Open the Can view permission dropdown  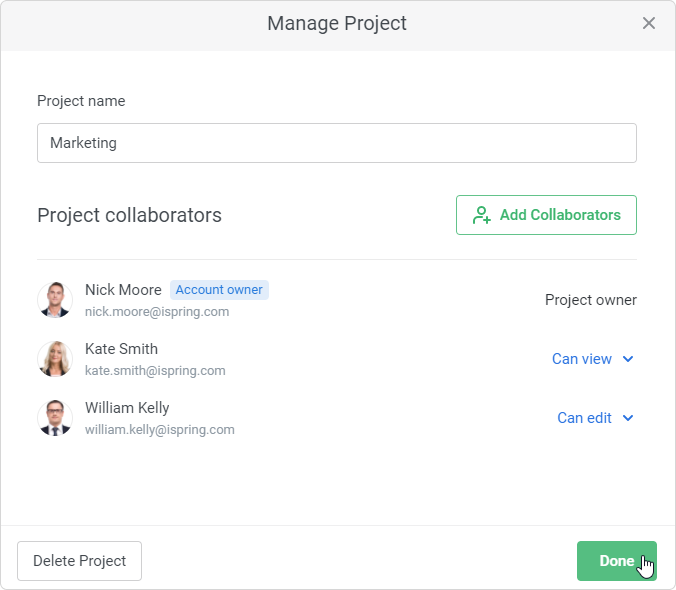tap(593, 359)
